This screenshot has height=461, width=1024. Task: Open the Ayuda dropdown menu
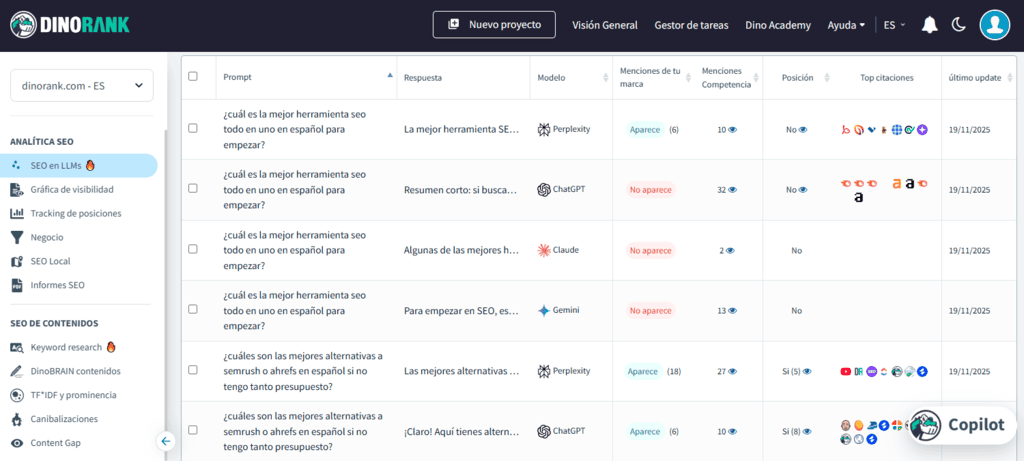[846, 25]
